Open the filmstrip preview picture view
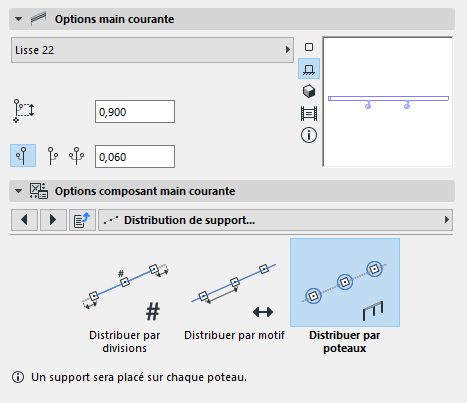 (x=309, y=113)
